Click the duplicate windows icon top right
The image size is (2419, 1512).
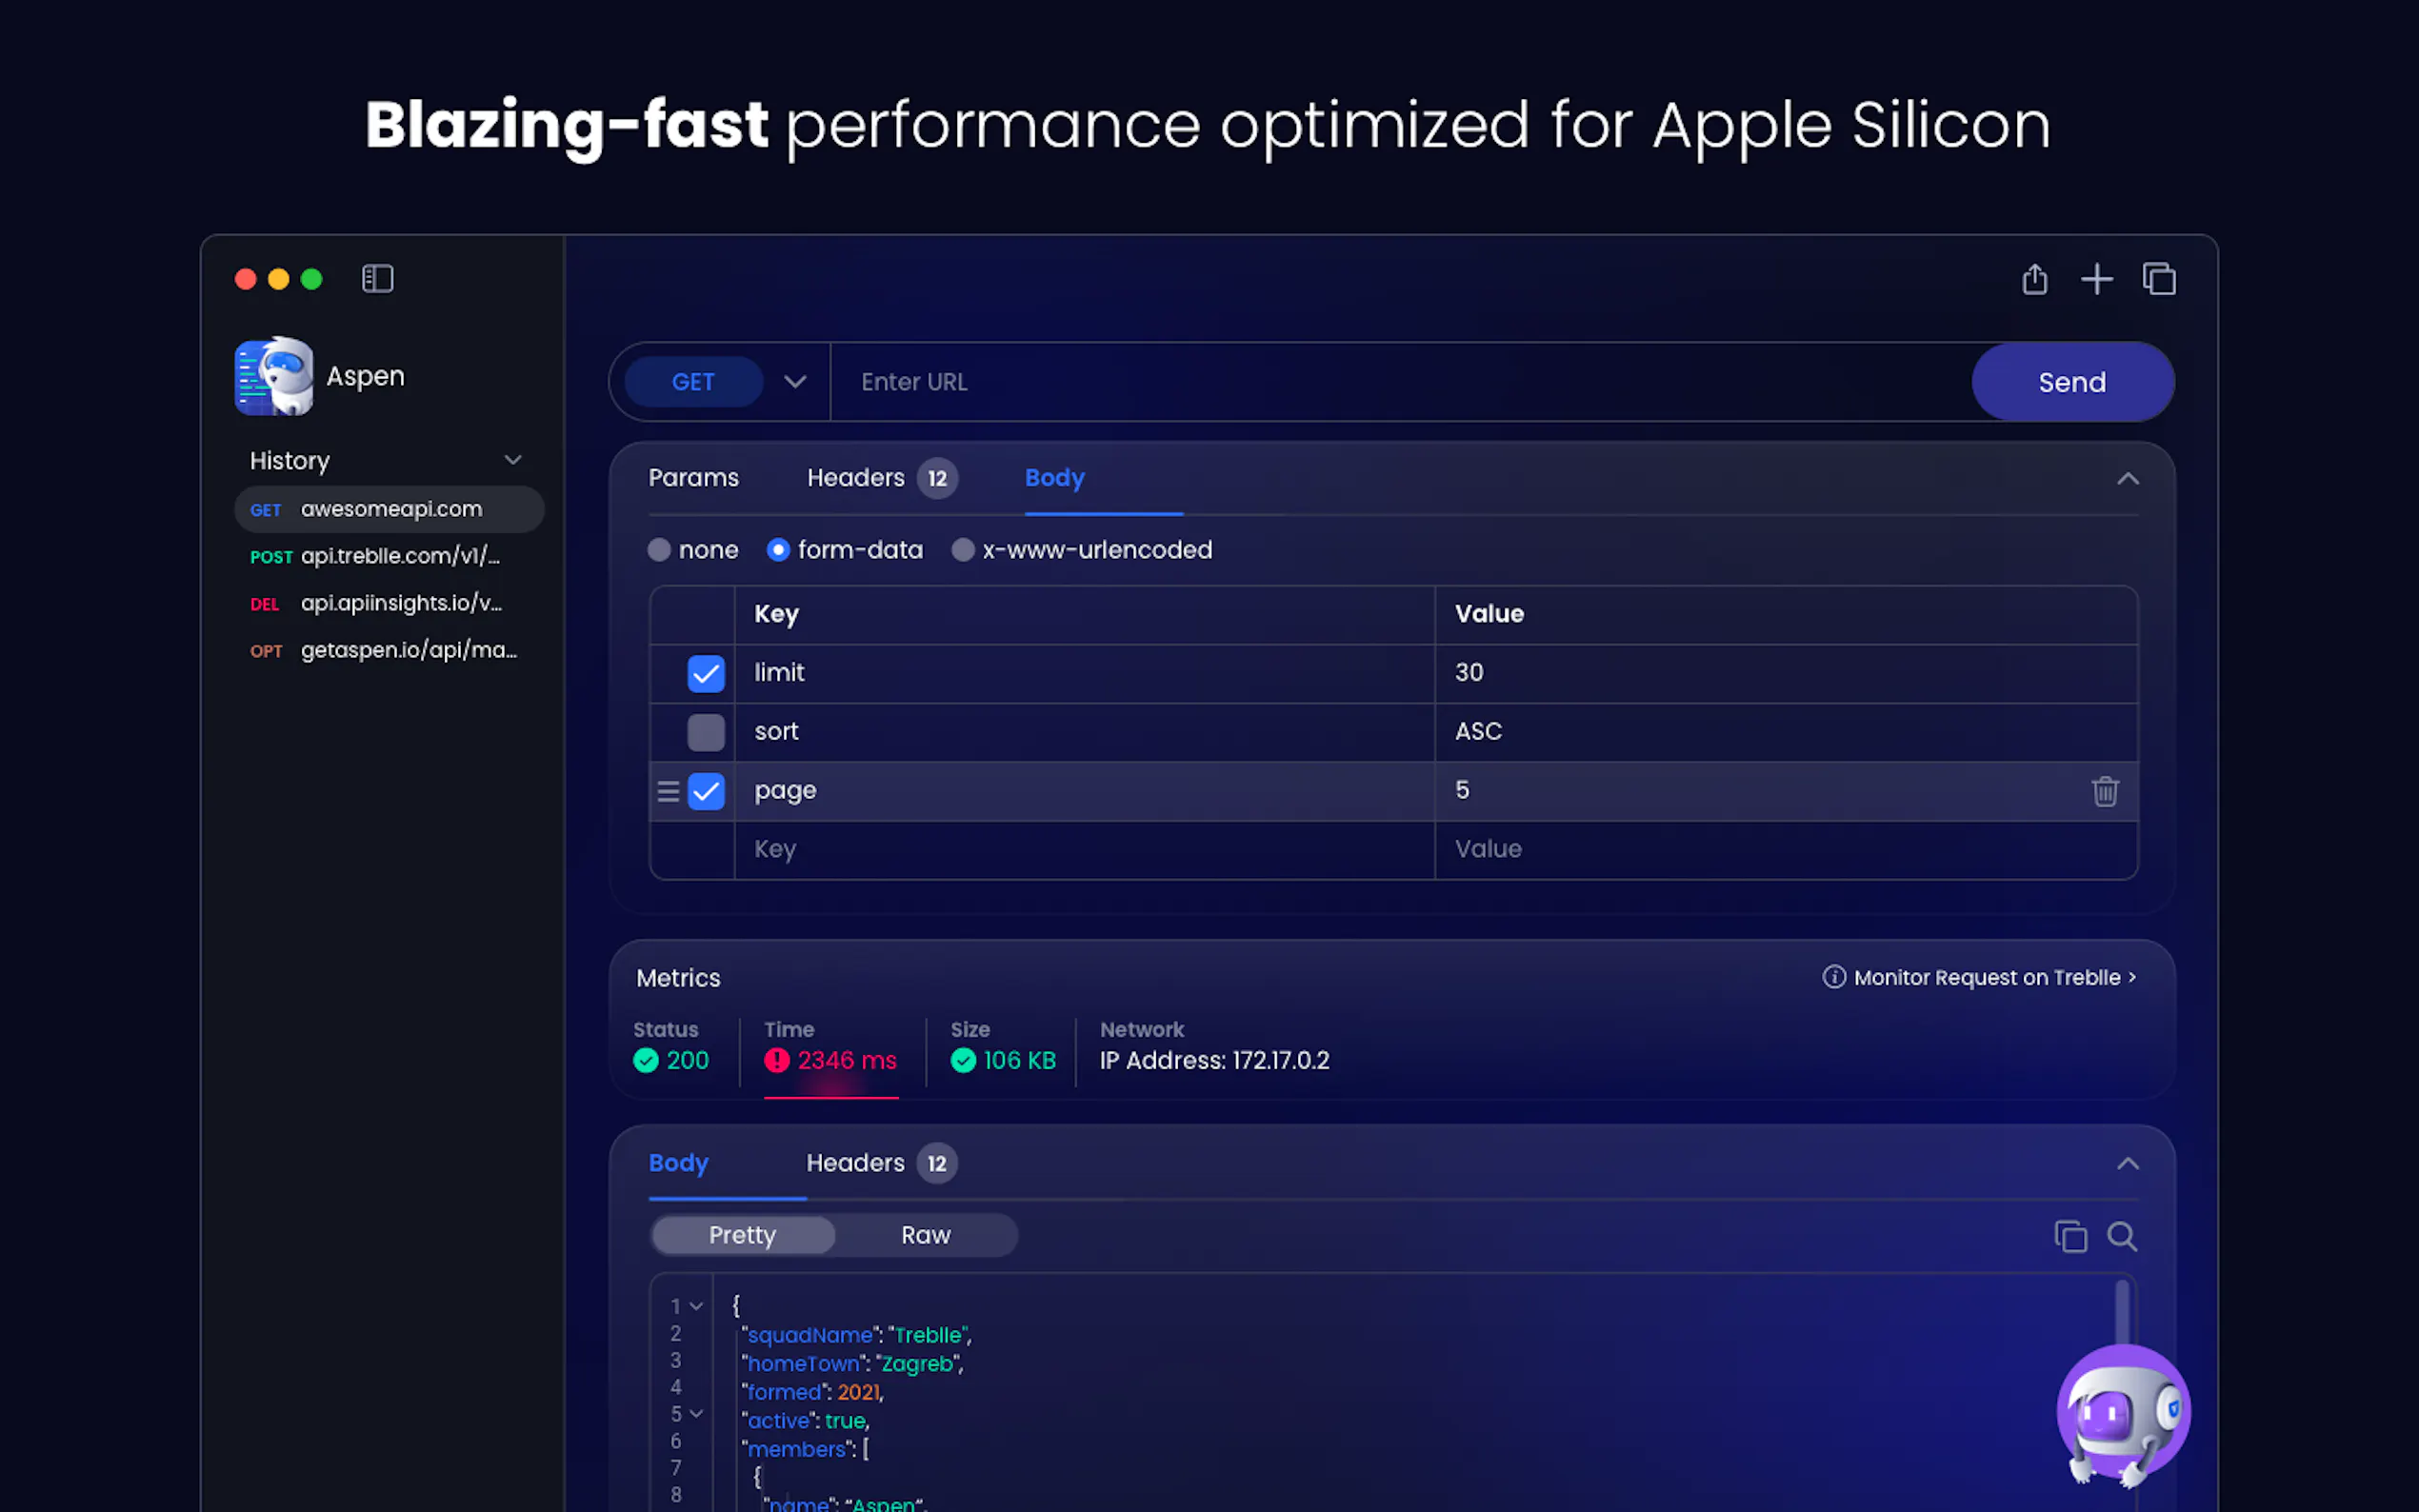pos(2159,279)
